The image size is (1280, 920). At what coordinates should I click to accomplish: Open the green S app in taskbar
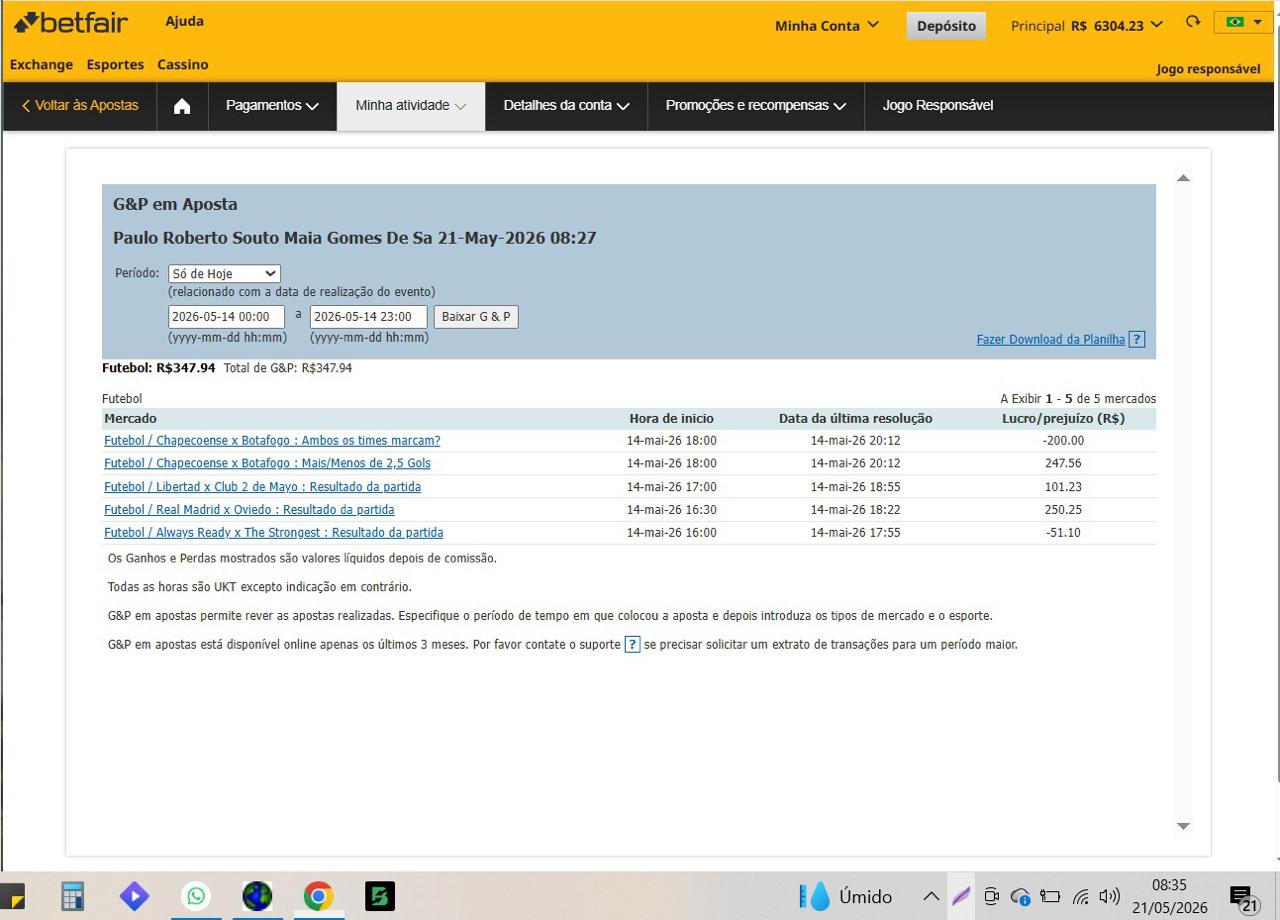point(379,896)
